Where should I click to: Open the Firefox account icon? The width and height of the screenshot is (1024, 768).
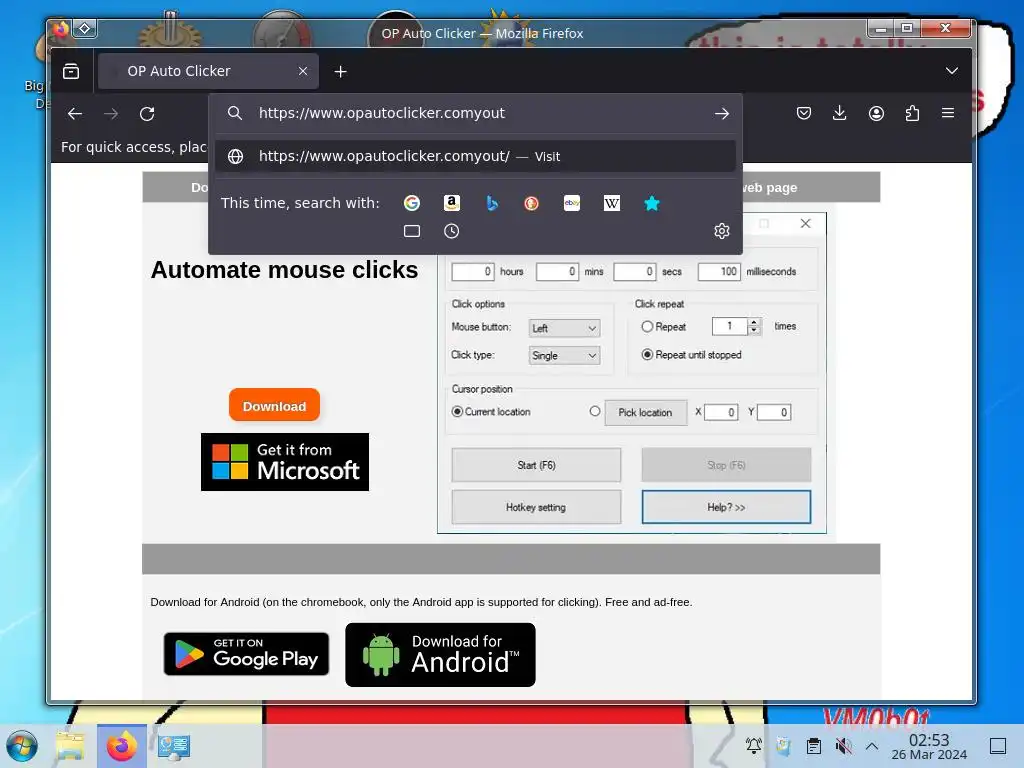876,114
